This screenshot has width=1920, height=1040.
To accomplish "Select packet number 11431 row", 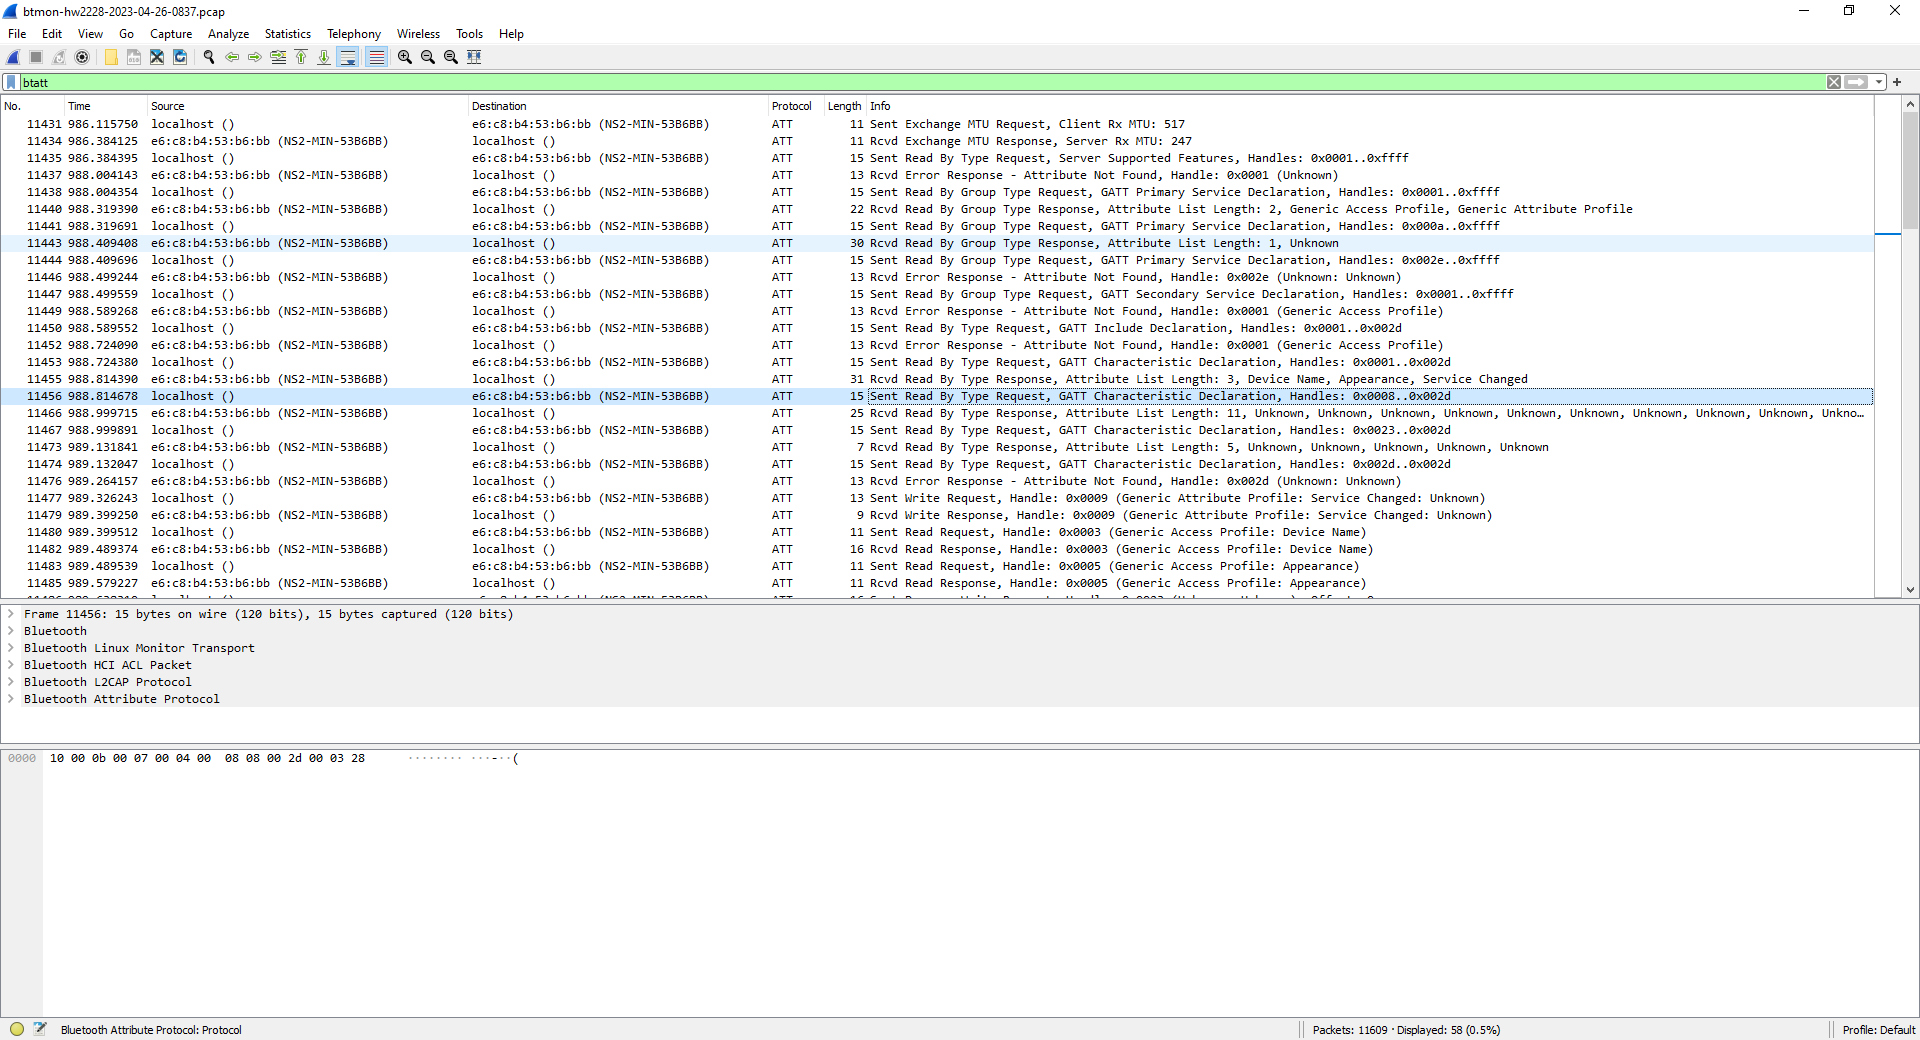I will [937, 124].
